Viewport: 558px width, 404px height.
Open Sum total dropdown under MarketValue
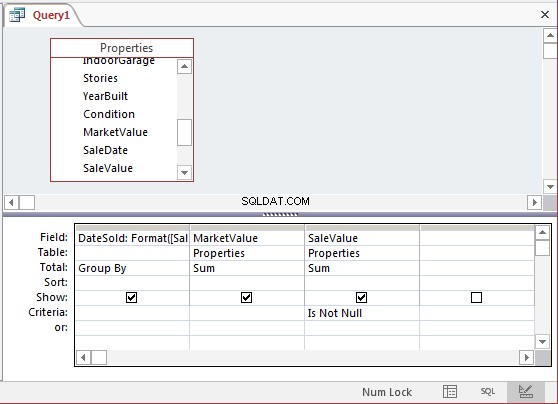[x=247, y=268]
